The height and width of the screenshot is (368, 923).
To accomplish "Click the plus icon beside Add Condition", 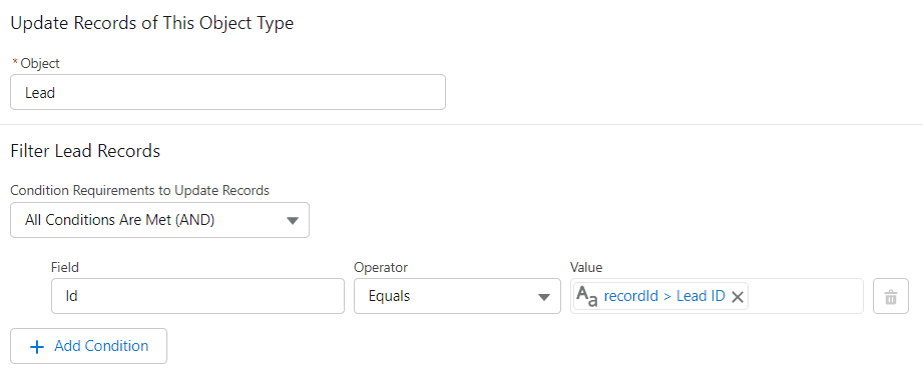I will 36,346.
